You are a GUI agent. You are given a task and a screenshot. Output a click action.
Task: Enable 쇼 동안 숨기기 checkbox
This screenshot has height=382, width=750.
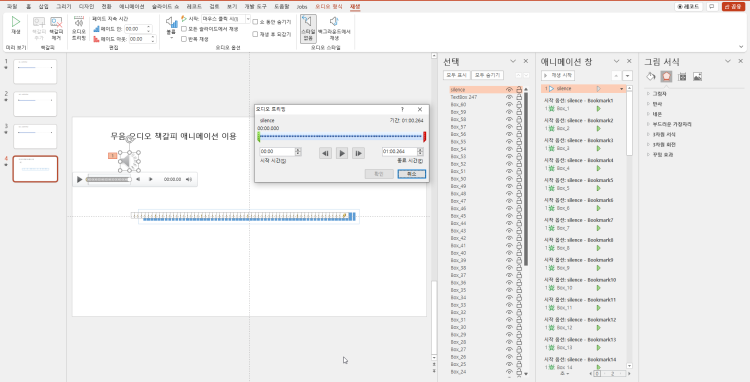tap(255, 22)
